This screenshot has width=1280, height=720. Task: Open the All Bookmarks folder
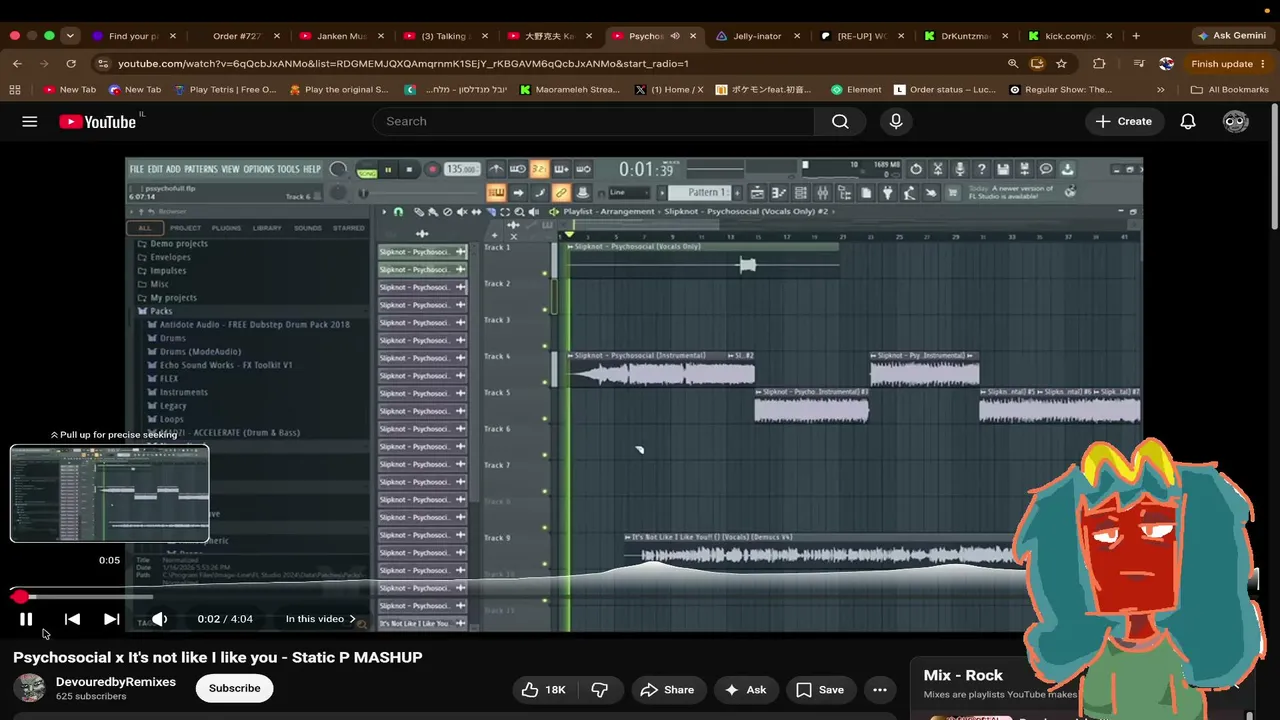(x=1230, y=89)
